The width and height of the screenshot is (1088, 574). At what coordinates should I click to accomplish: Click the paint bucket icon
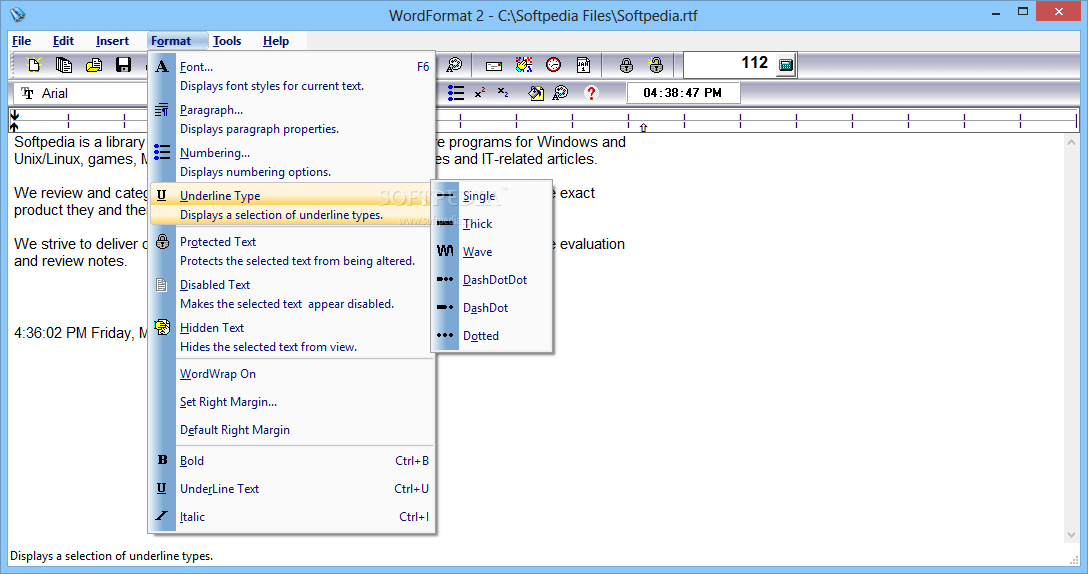pyautogui.click(x=536, y=93)
